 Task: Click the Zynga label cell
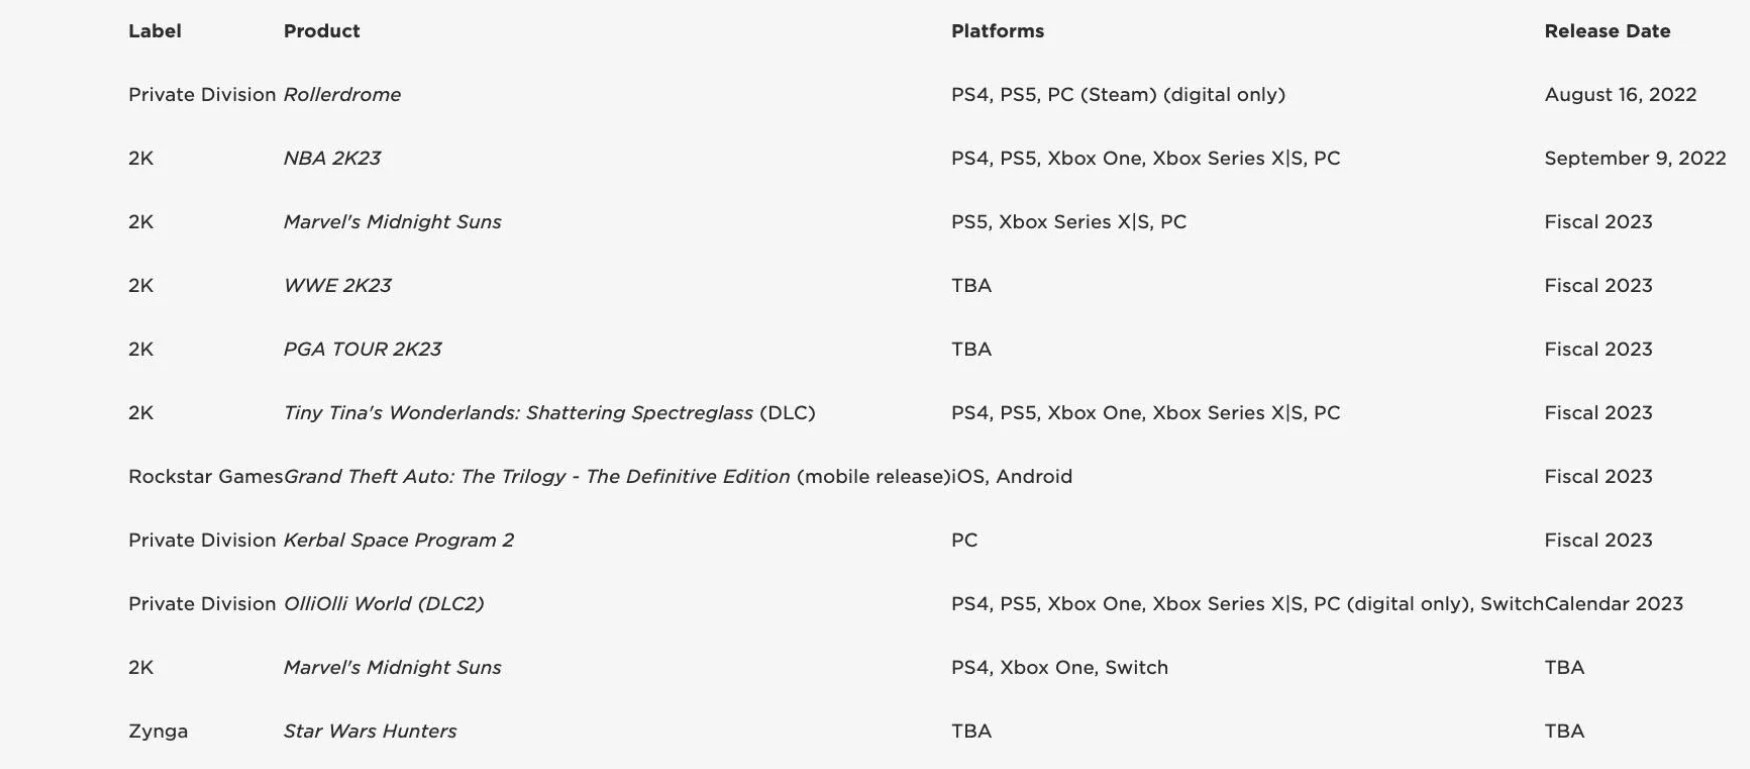158,731
